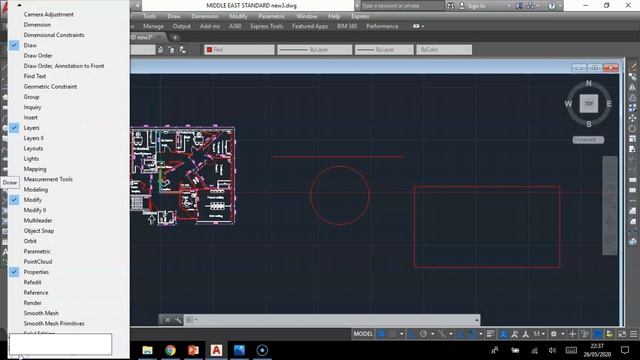This screenshot has height=360, width=640.
Task: Expand the snap mode dropdown arrow in status bar
Action: point(402,334)
